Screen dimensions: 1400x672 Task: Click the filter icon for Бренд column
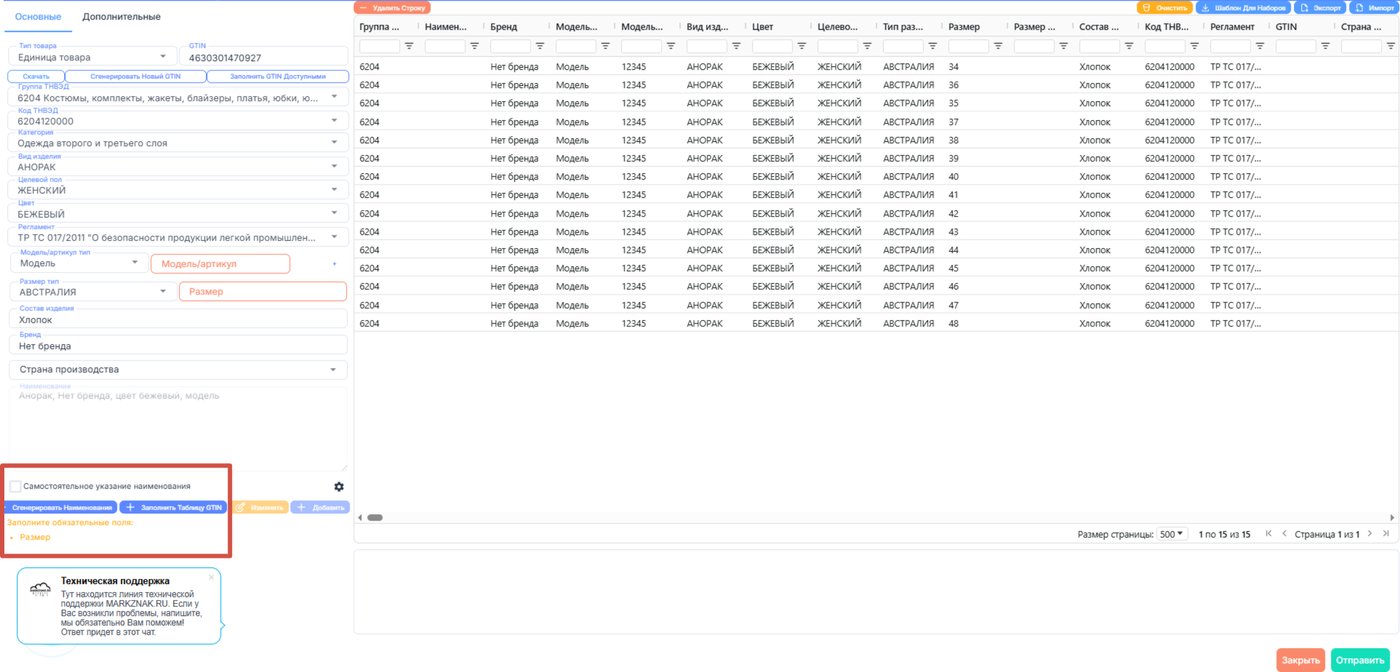(540, 46)
